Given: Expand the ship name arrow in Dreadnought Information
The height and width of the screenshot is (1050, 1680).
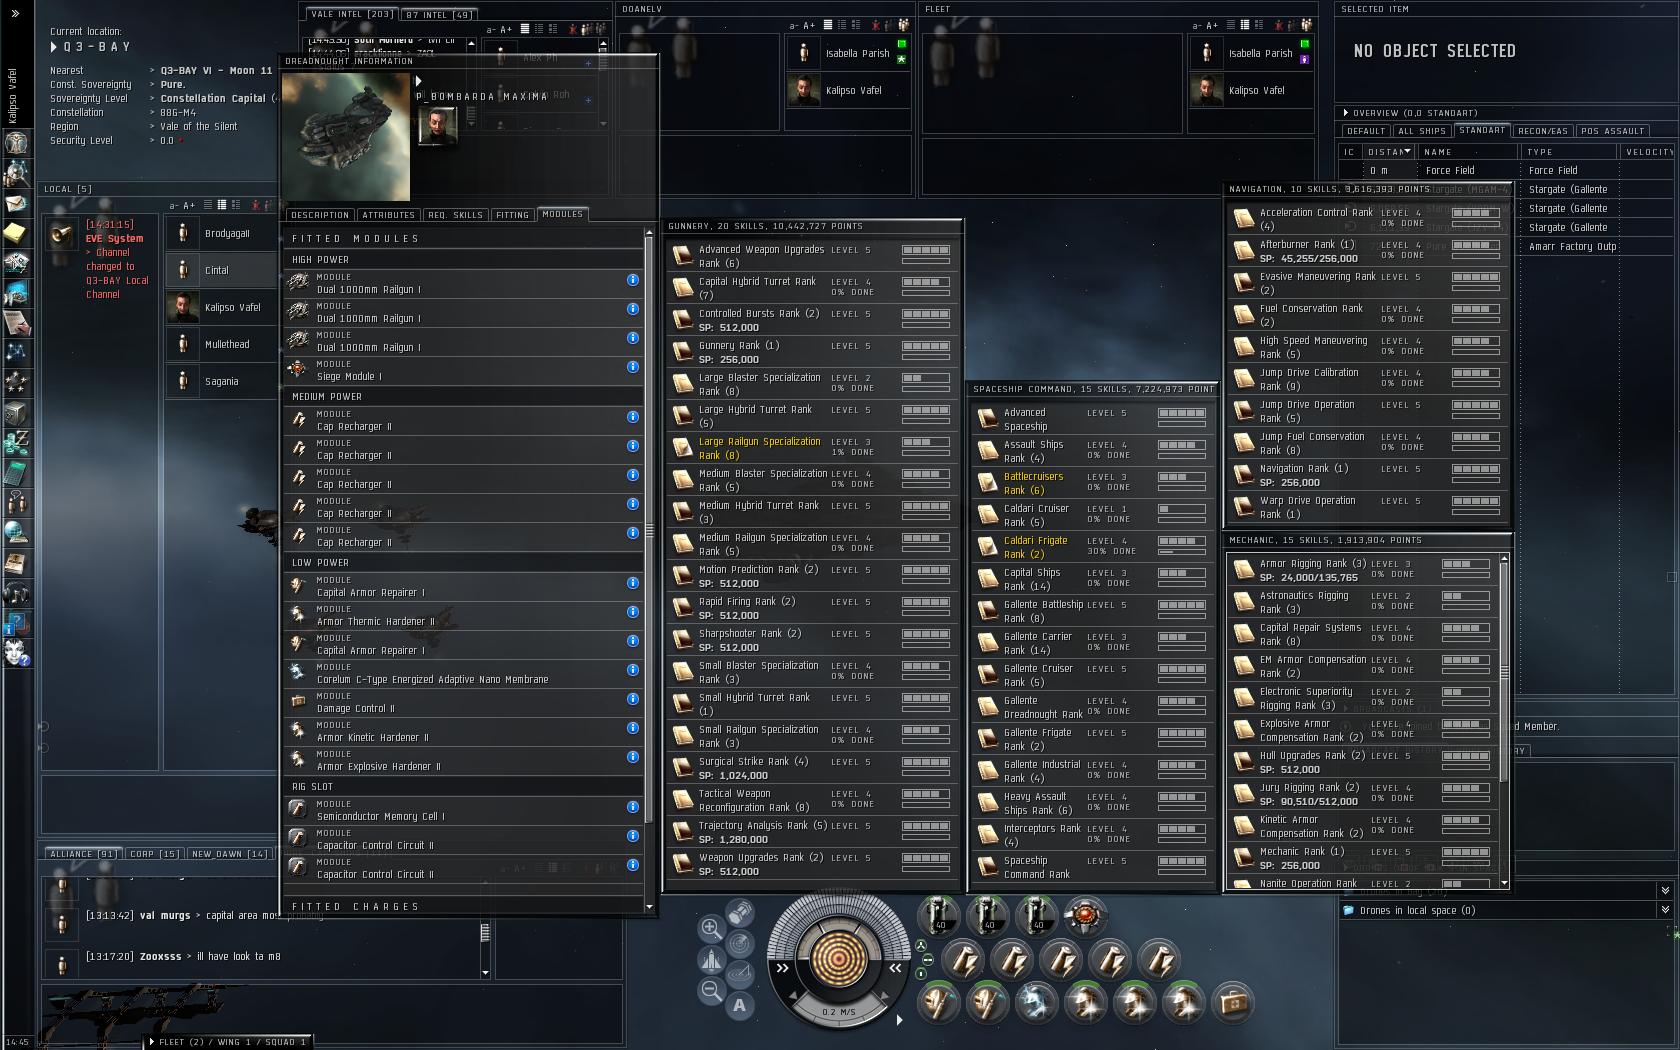Looking at the screenshot, I should [419, 81].
